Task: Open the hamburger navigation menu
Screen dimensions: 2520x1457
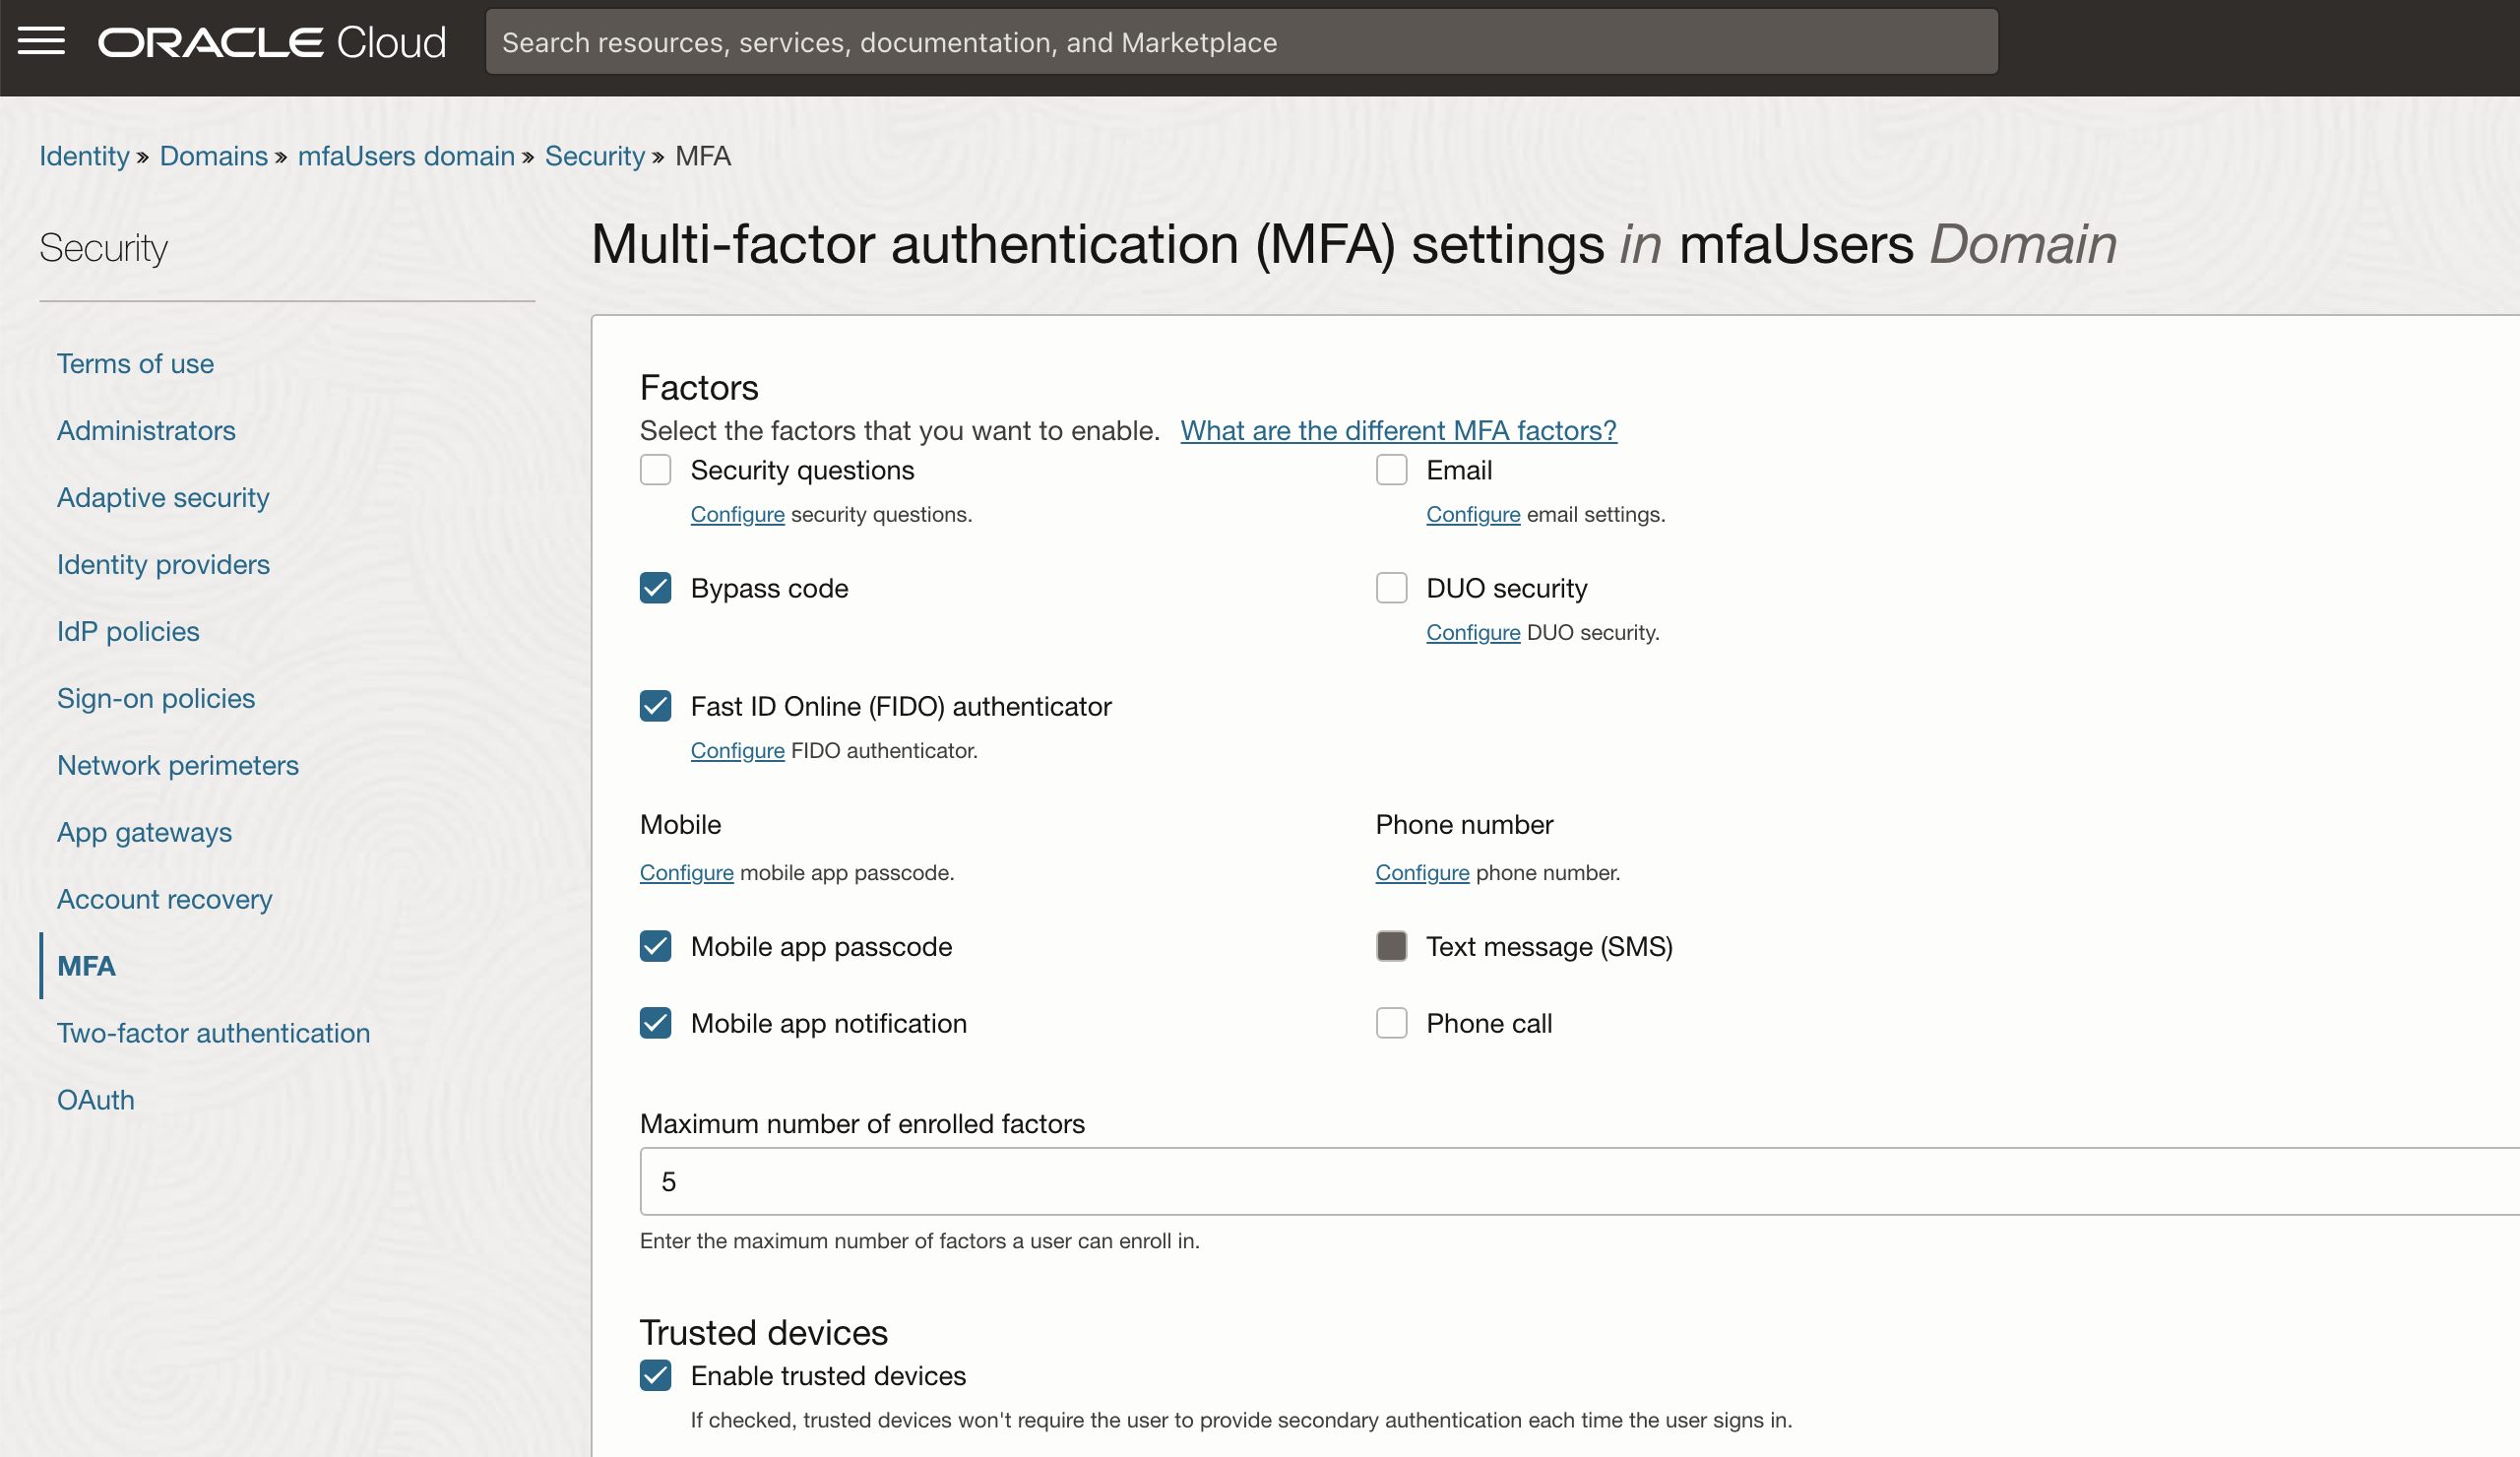Action: coord(41,42)
